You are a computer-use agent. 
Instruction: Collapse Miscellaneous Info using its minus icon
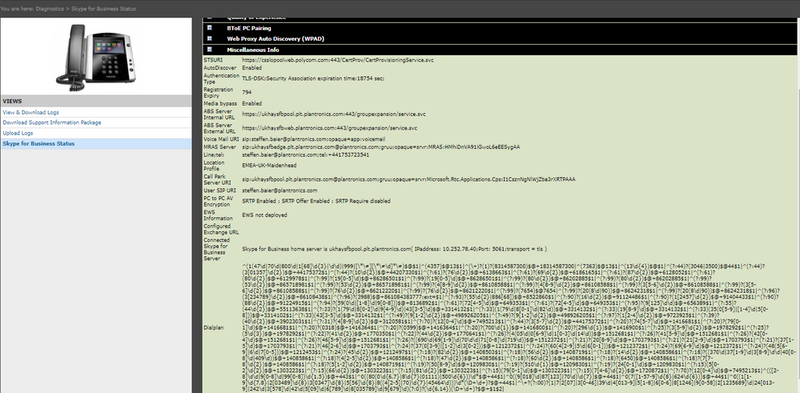(209, 50)
